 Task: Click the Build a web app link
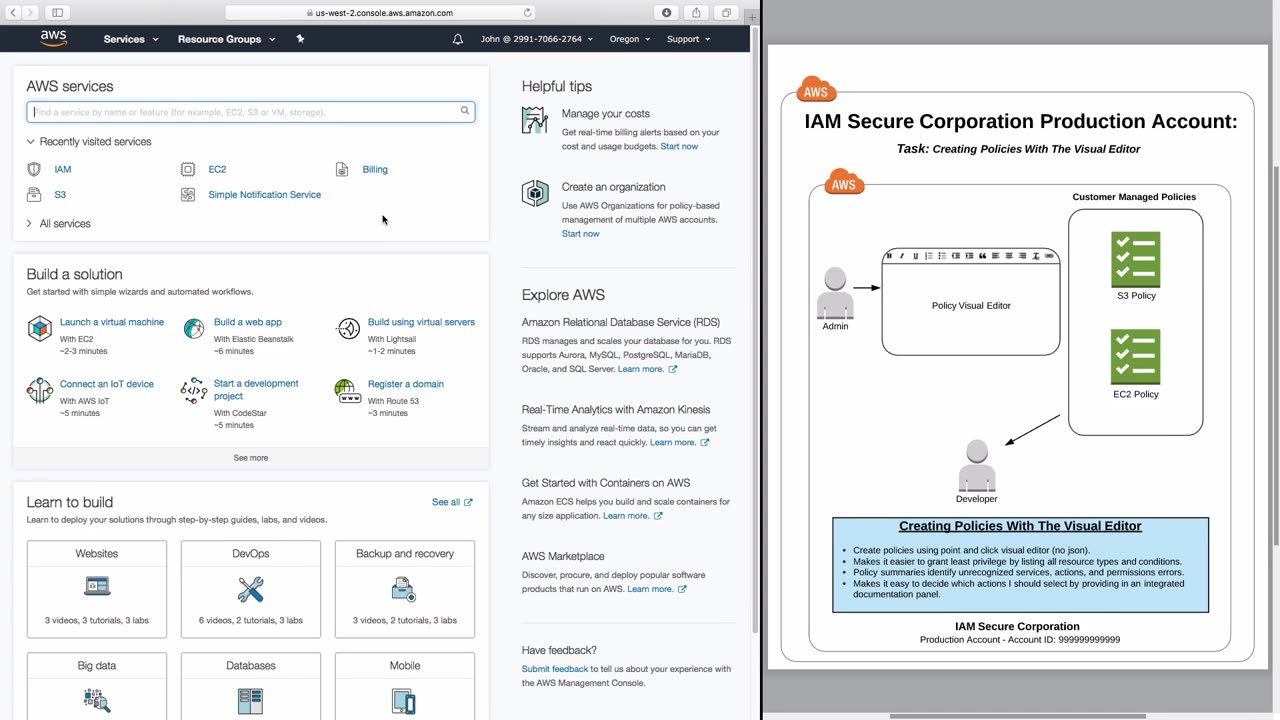pyautogui.click(x=248, y=322)
